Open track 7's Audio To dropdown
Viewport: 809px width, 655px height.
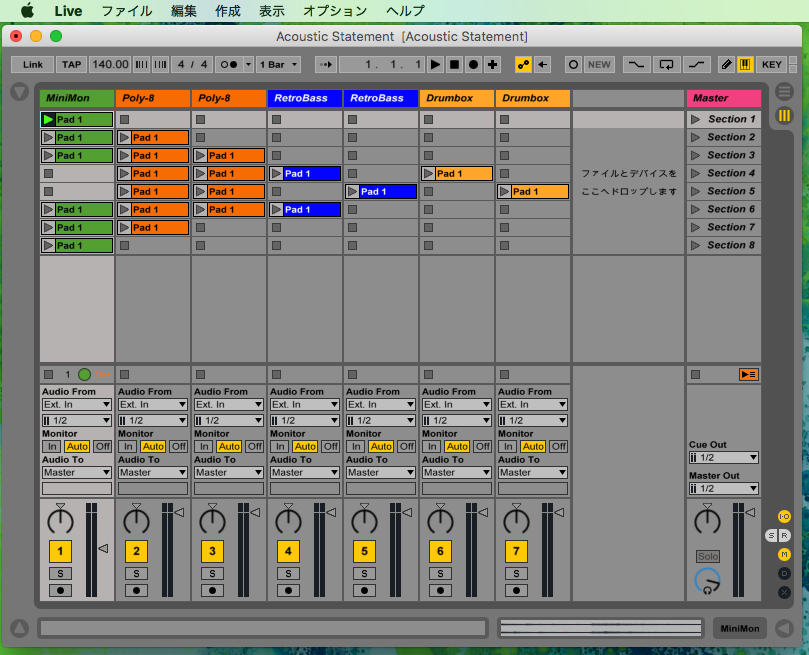click(x=533, y=472)
